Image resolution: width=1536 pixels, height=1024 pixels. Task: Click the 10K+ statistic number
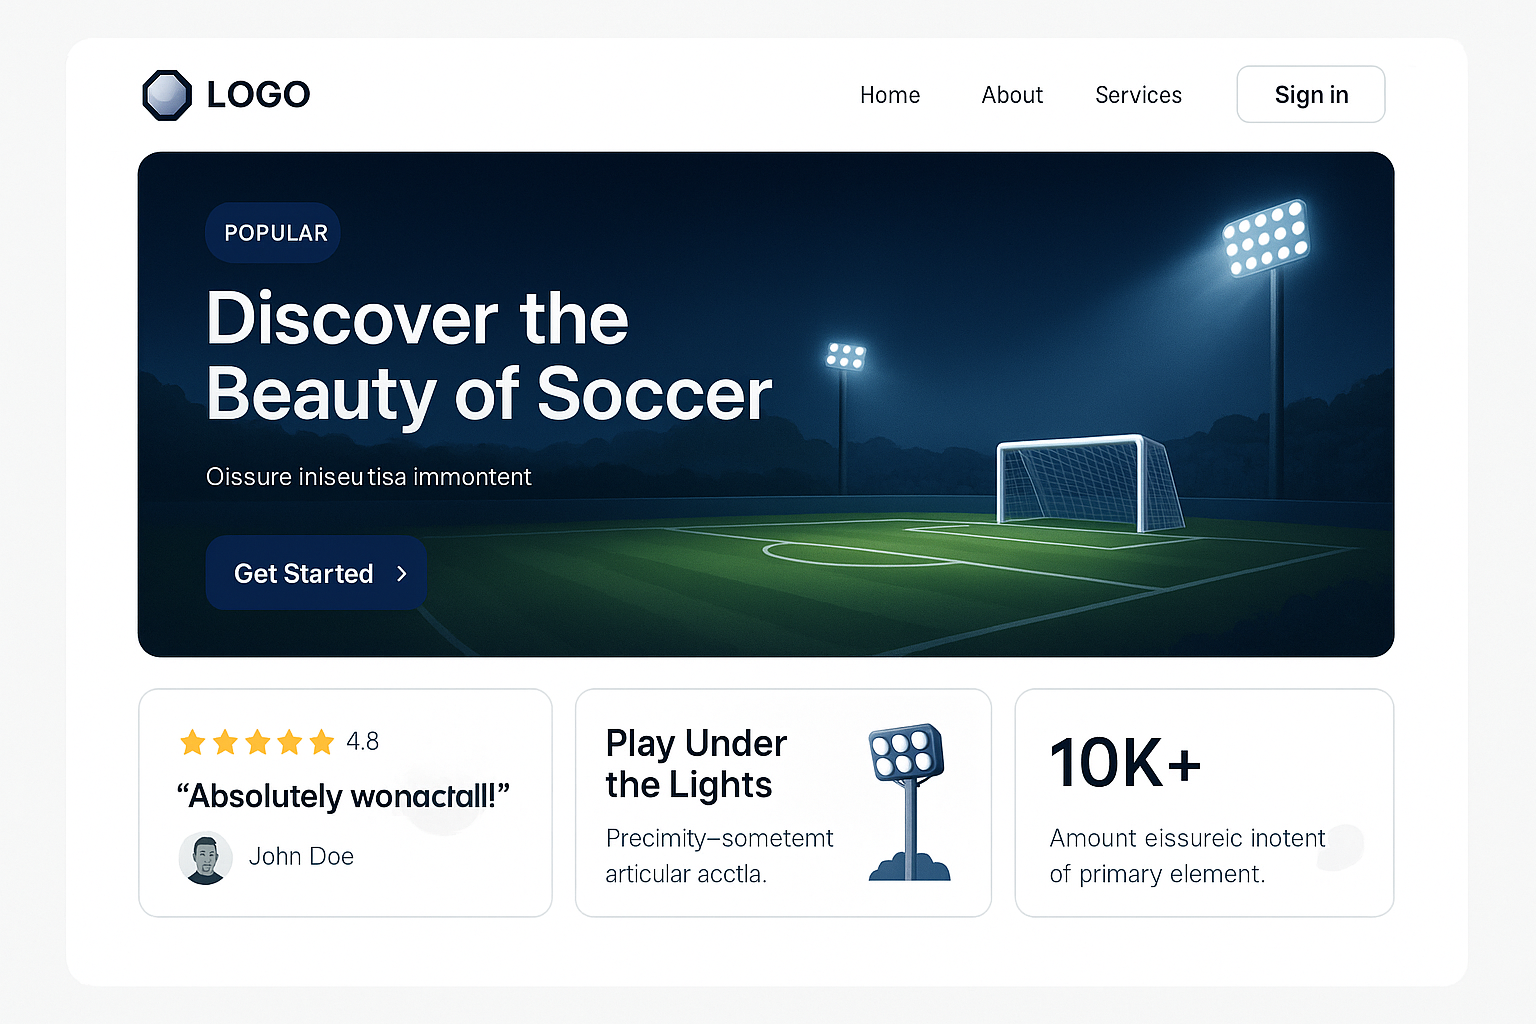pyautogui.click(x=1125, y=763)
